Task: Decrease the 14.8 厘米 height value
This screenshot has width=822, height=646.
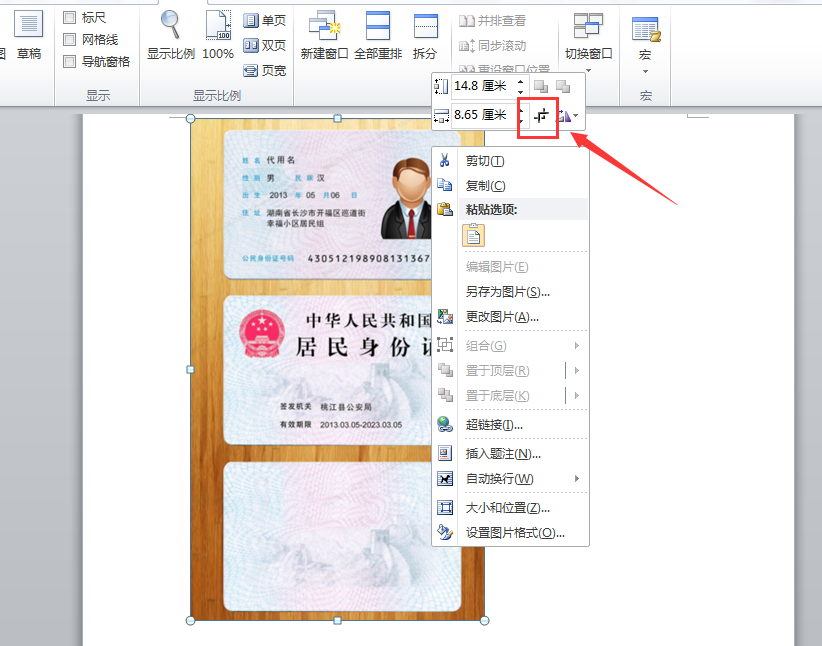Action: pos(520,91)
